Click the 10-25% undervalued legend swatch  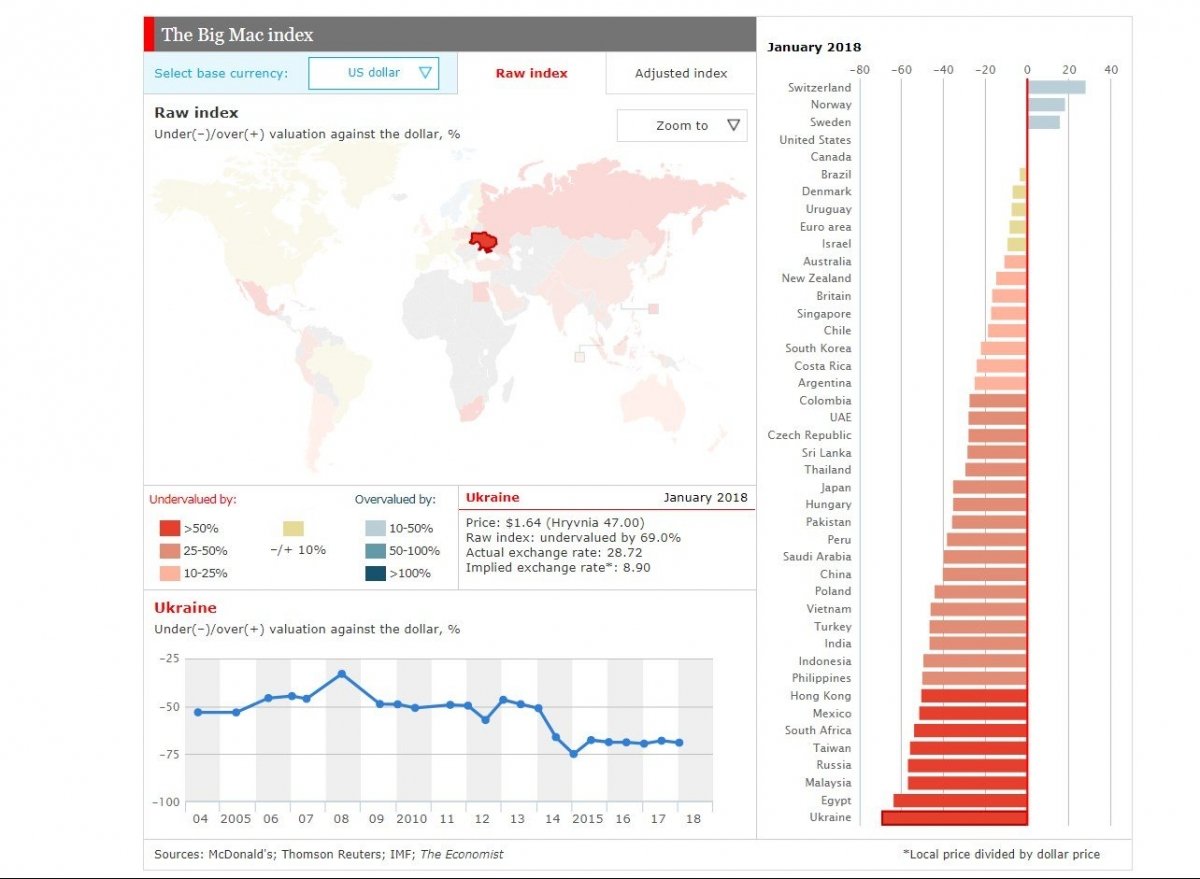click(x=169, y=573)
